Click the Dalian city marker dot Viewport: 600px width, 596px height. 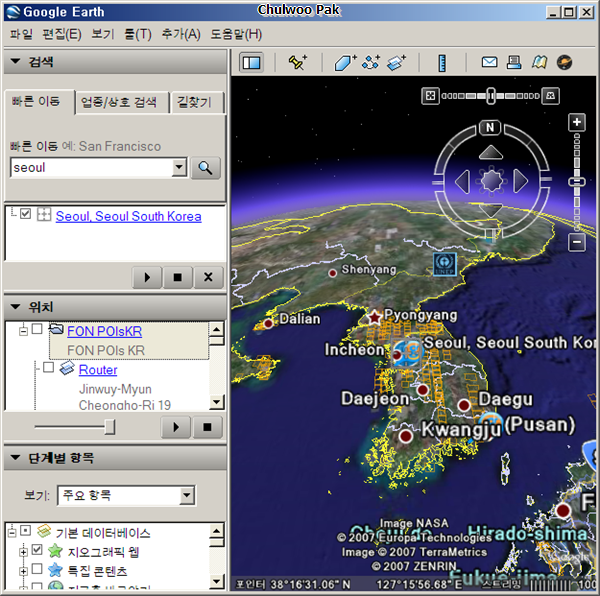pos(268,323)
